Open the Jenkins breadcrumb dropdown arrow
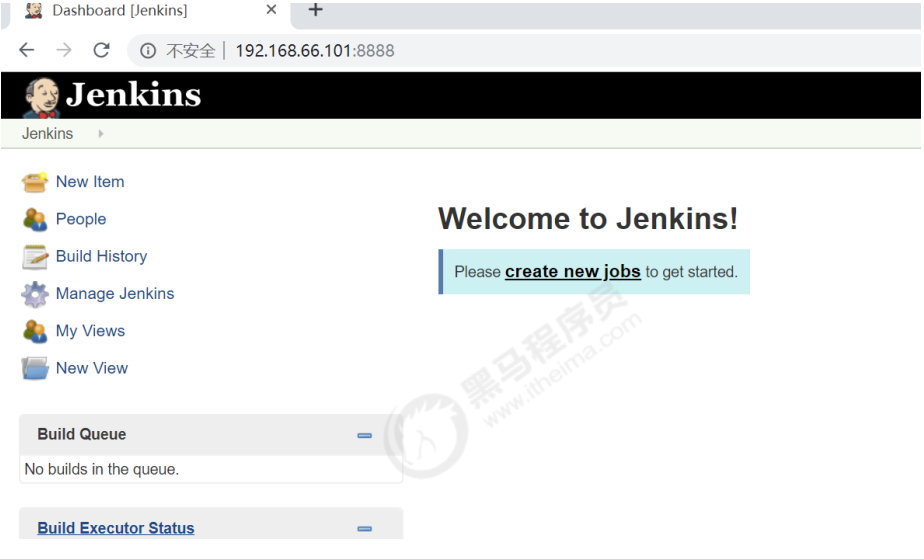 pos(101,134)
